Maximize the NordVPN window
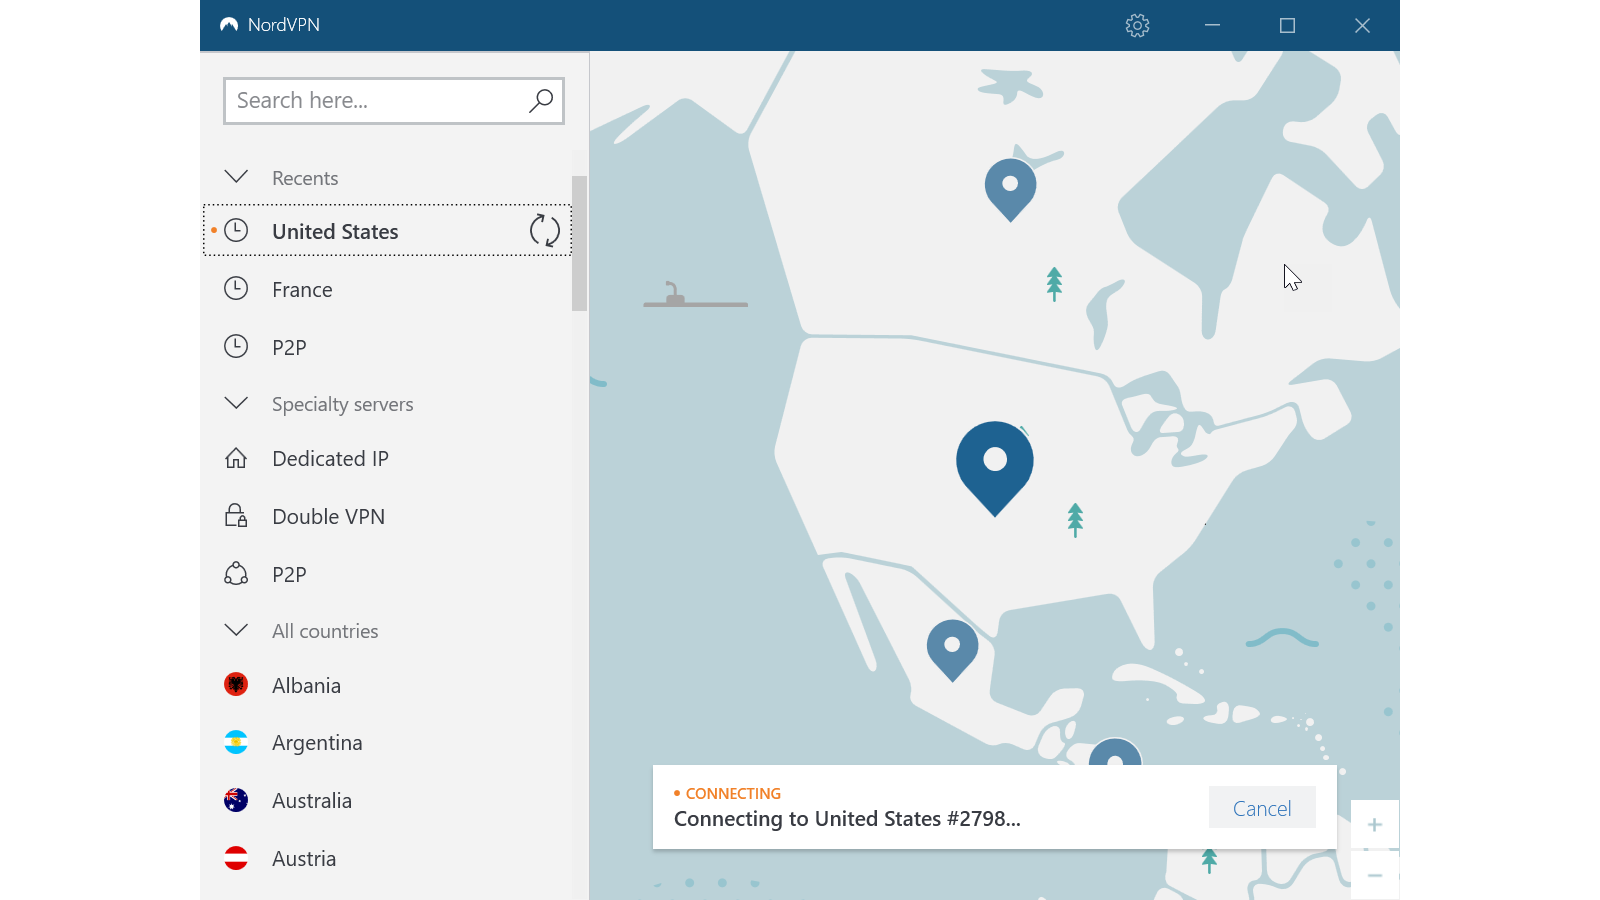Image resolution: width=1600 pixels, height=900 pixels. [x=1287, y=25]
